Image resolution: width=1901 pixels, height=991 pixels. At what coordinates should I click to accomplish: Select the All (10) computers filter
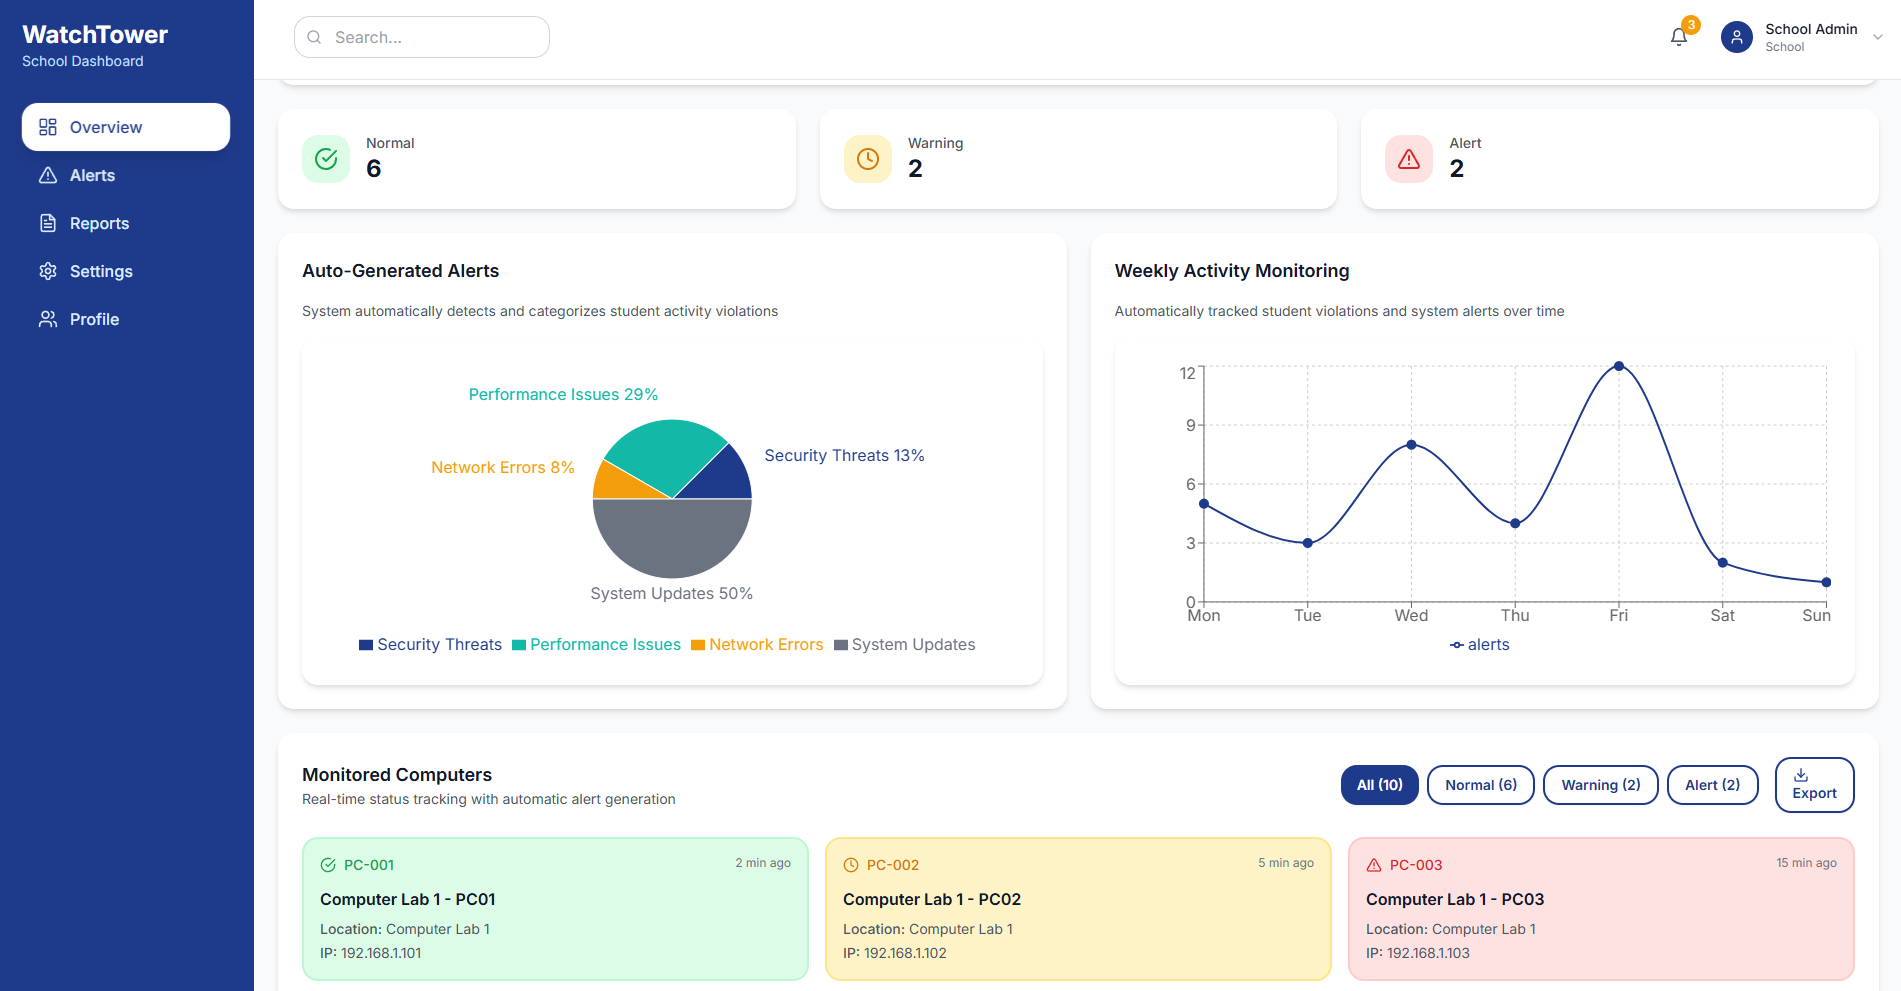(1379, 785)
